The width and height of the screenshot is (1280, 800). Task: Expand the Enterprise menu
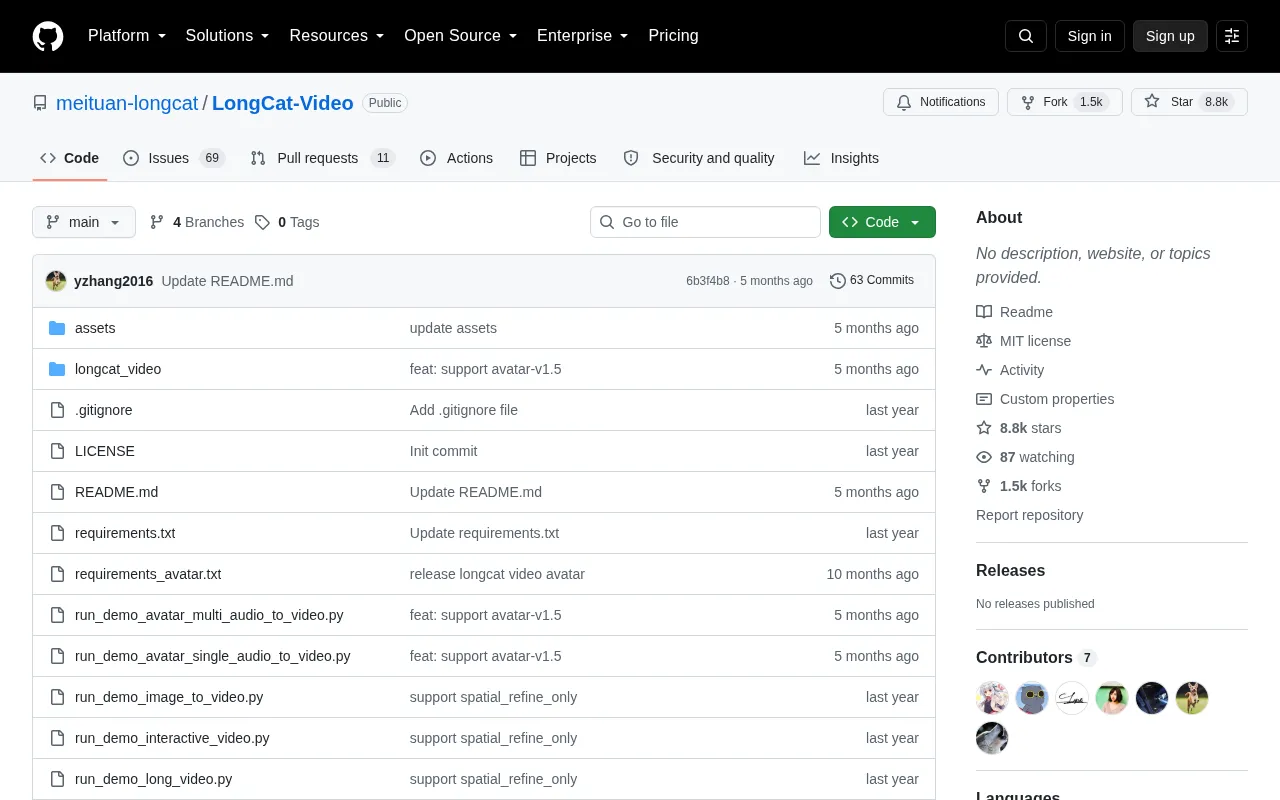click(583, 36)
